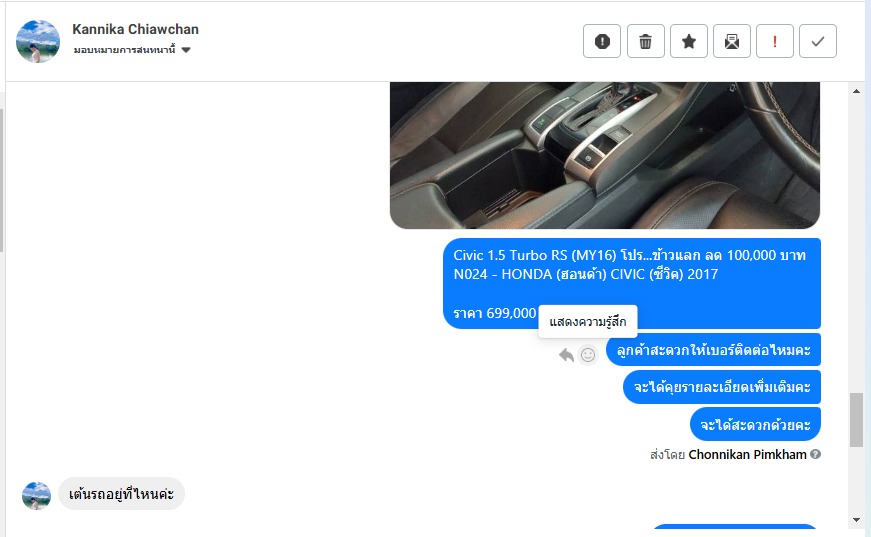This screenshot has width=871, height=537.
Task: Click the chat scrollbar thumb
Action: click(856, 420)
